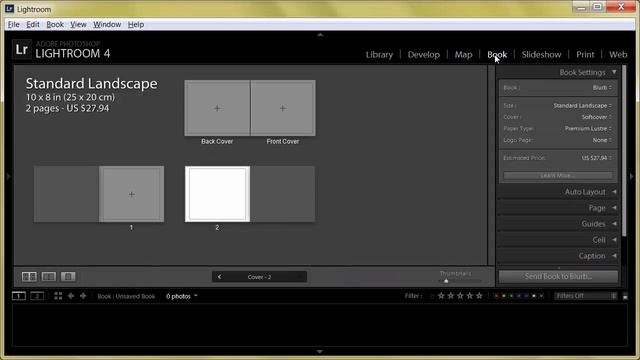Open Grid view from filmstrip bar
This screenshot has width=640, height=360.
[58, 296]
